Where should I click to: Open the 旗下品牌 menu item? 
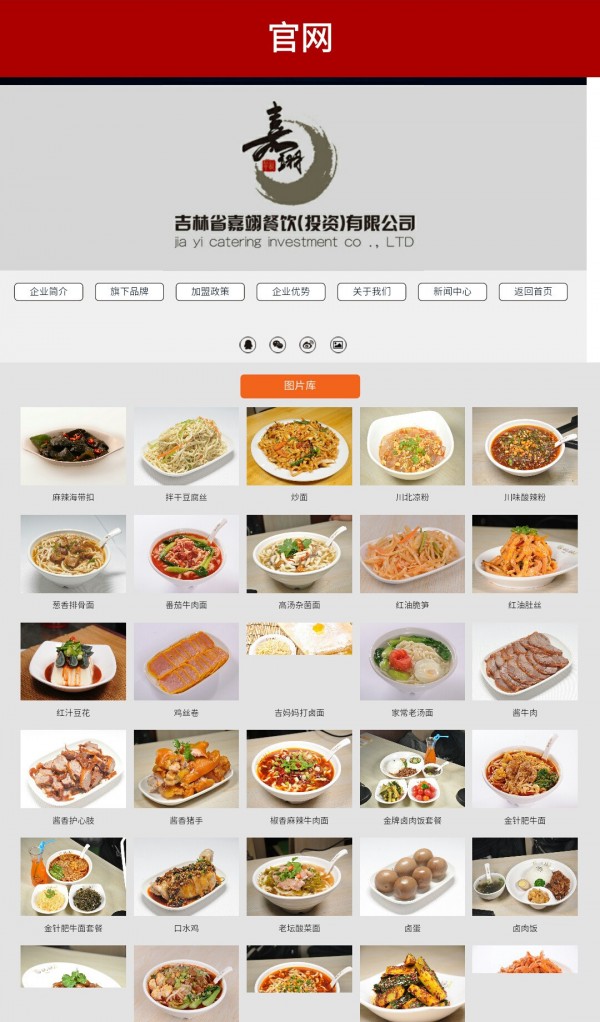pos(130,291)
